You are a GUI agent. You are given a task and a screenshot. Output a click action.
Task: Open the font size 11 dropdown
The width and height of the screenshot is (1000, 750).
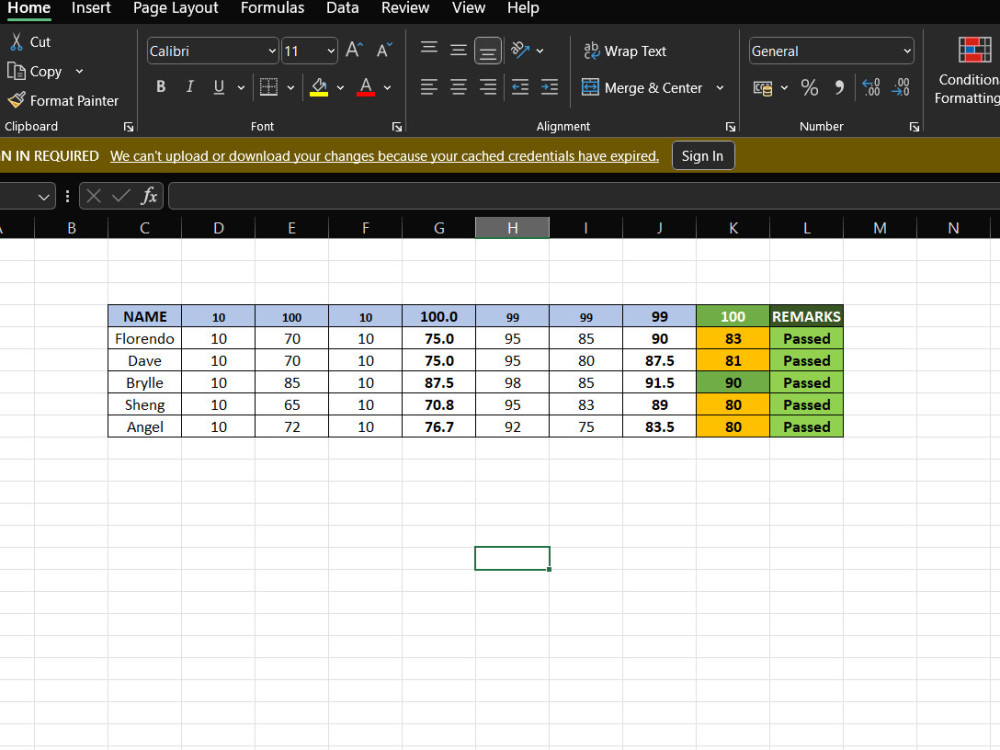click(x=331, y=51)
